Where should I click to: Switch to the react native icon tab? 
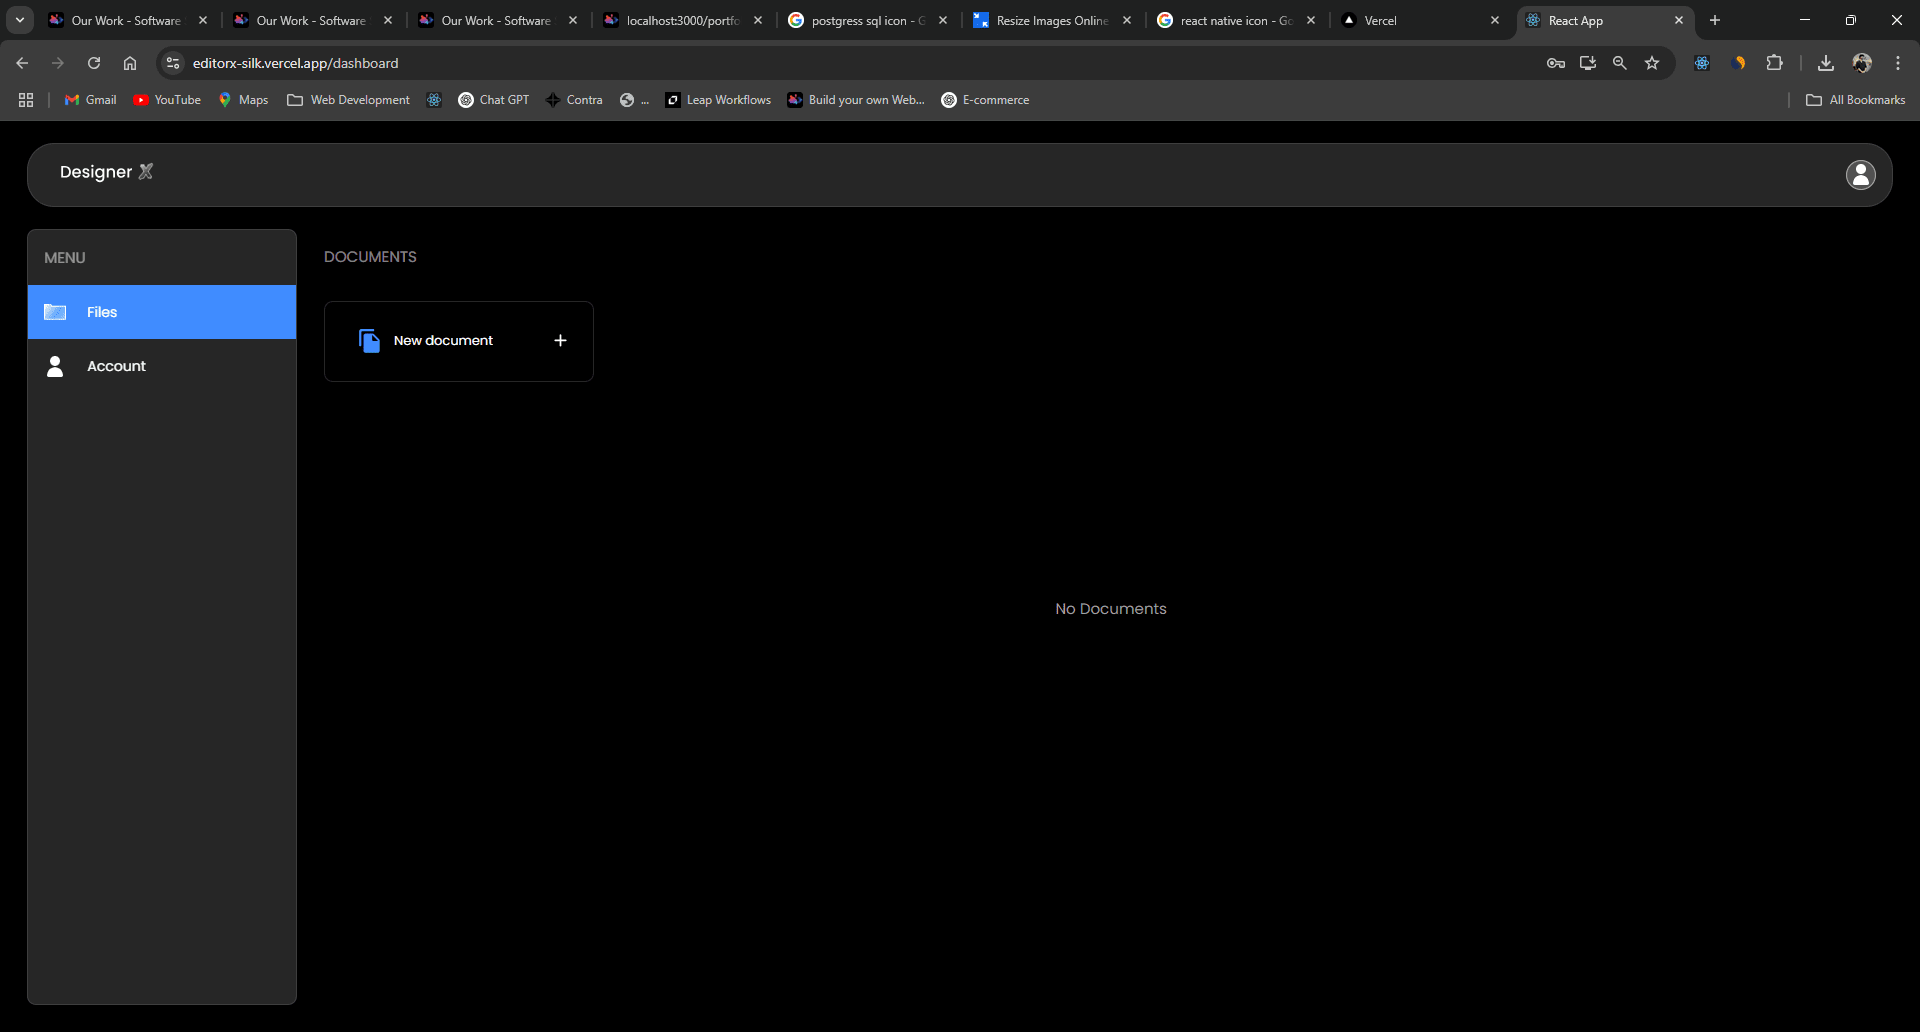point(1237,20)
